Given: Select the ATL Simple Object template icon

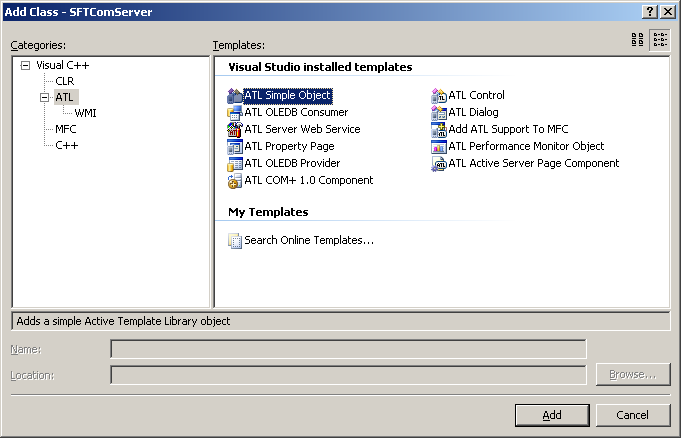Looking at the screenshot, I should [235, 96].
